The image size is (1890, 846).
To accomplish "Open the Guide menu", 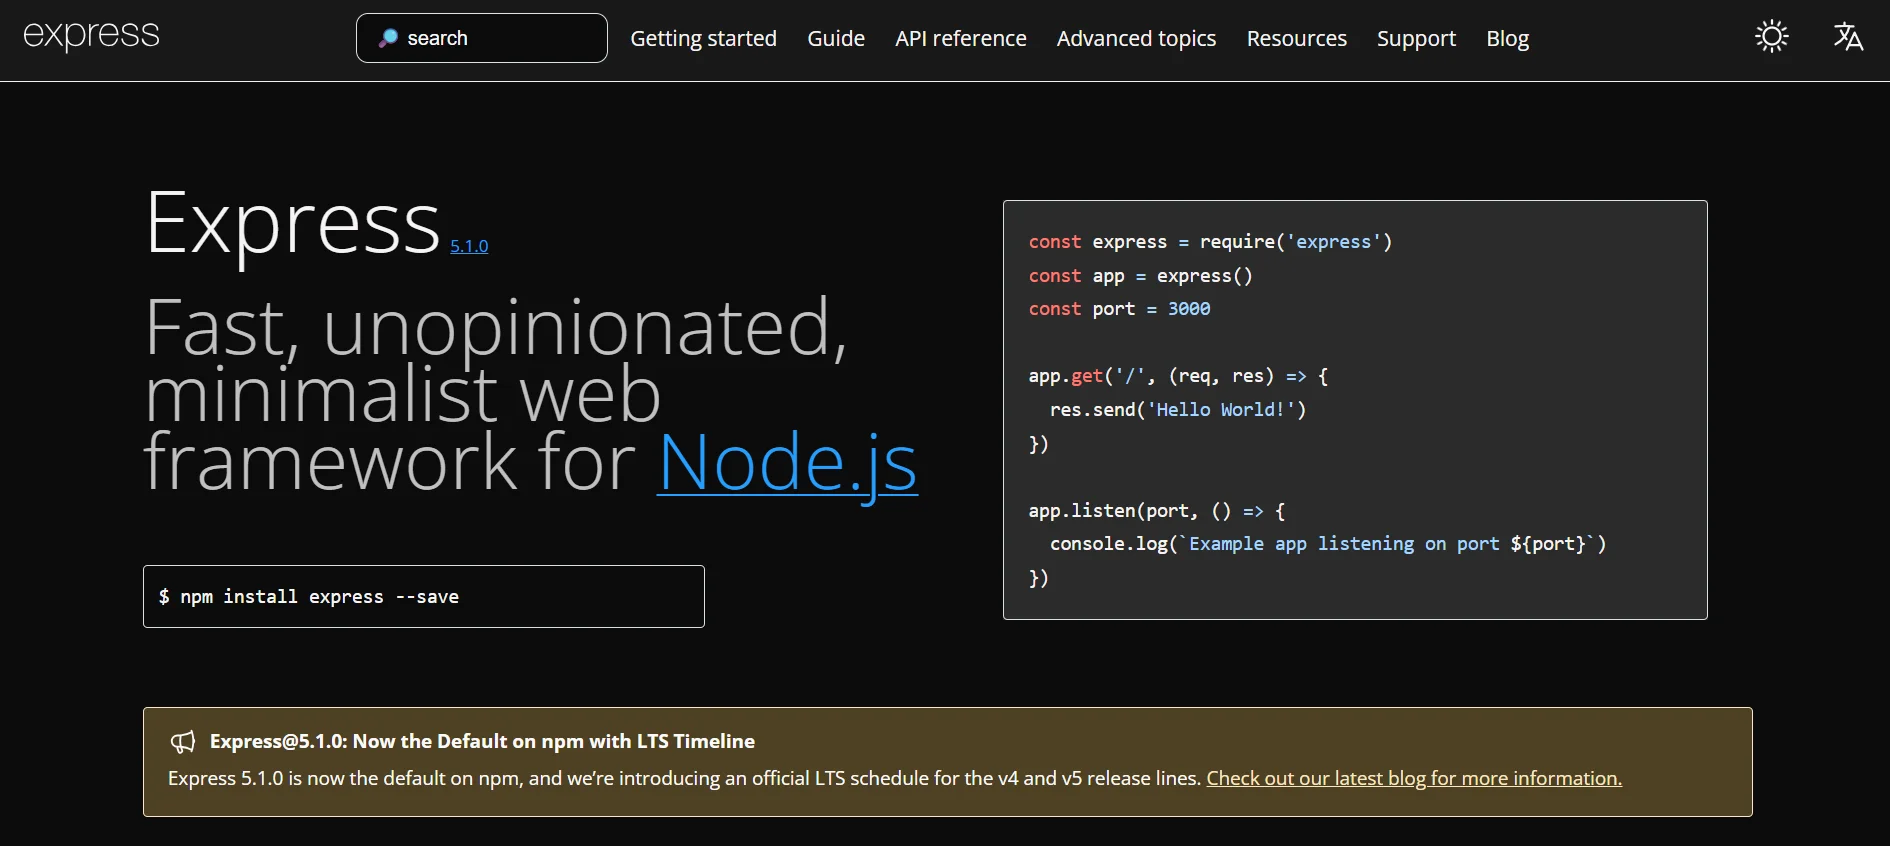I will point(836,39).
